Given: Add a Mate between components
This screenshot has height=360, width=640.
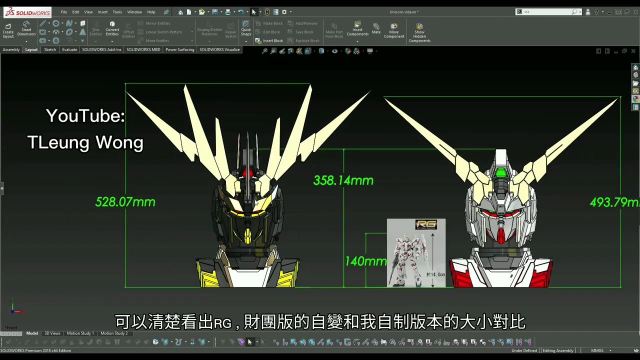Looking at the screenshot, I should [x=376, y=29].
